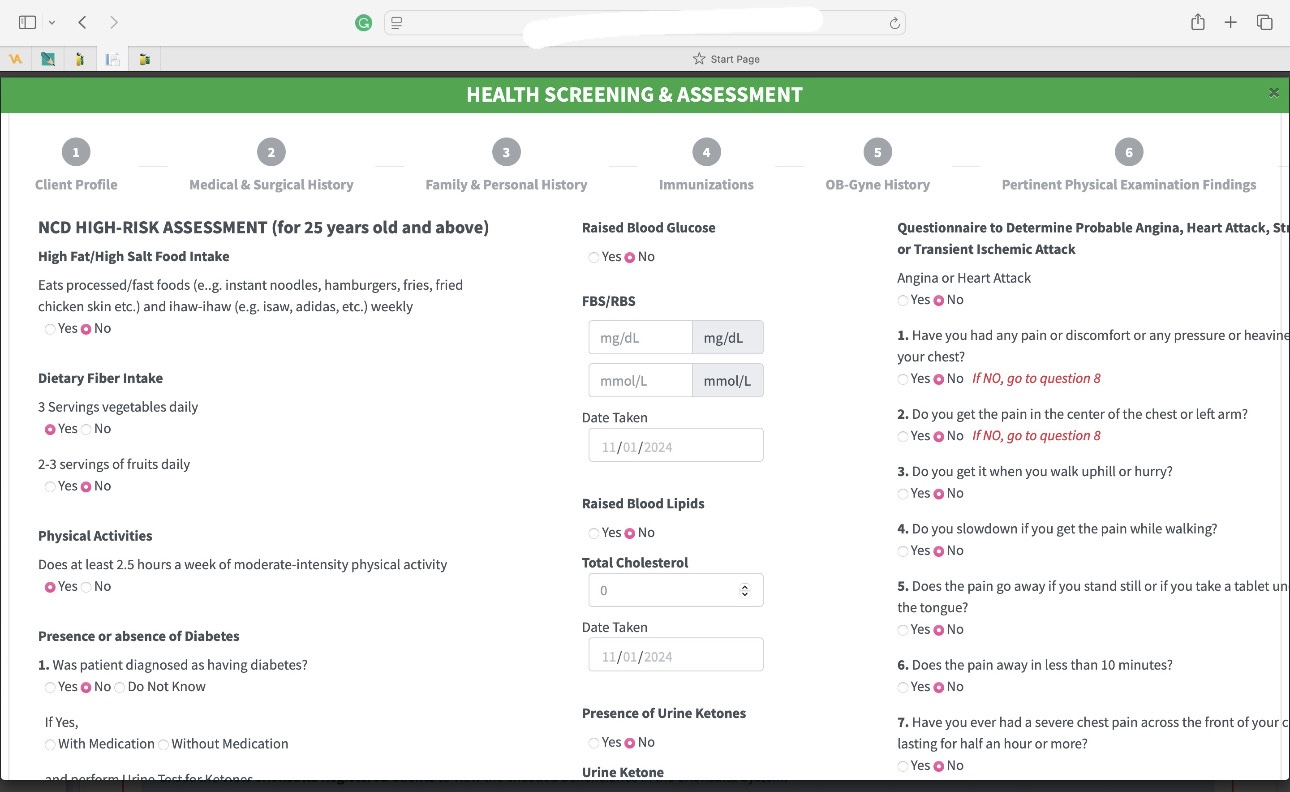
Task: Use the Total Cholesterol stepper arrows
Action: [x=744, y=591]
